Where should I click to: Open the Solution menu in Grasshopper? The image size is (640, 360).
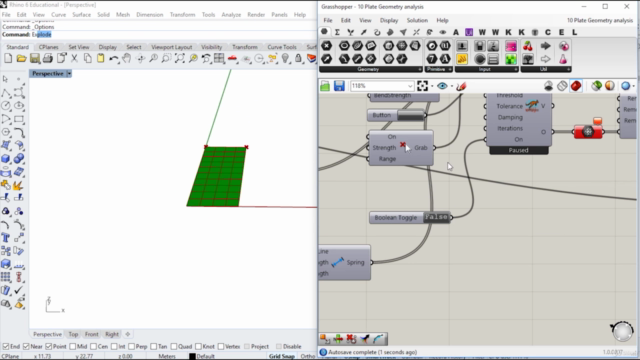coord(417,20)
